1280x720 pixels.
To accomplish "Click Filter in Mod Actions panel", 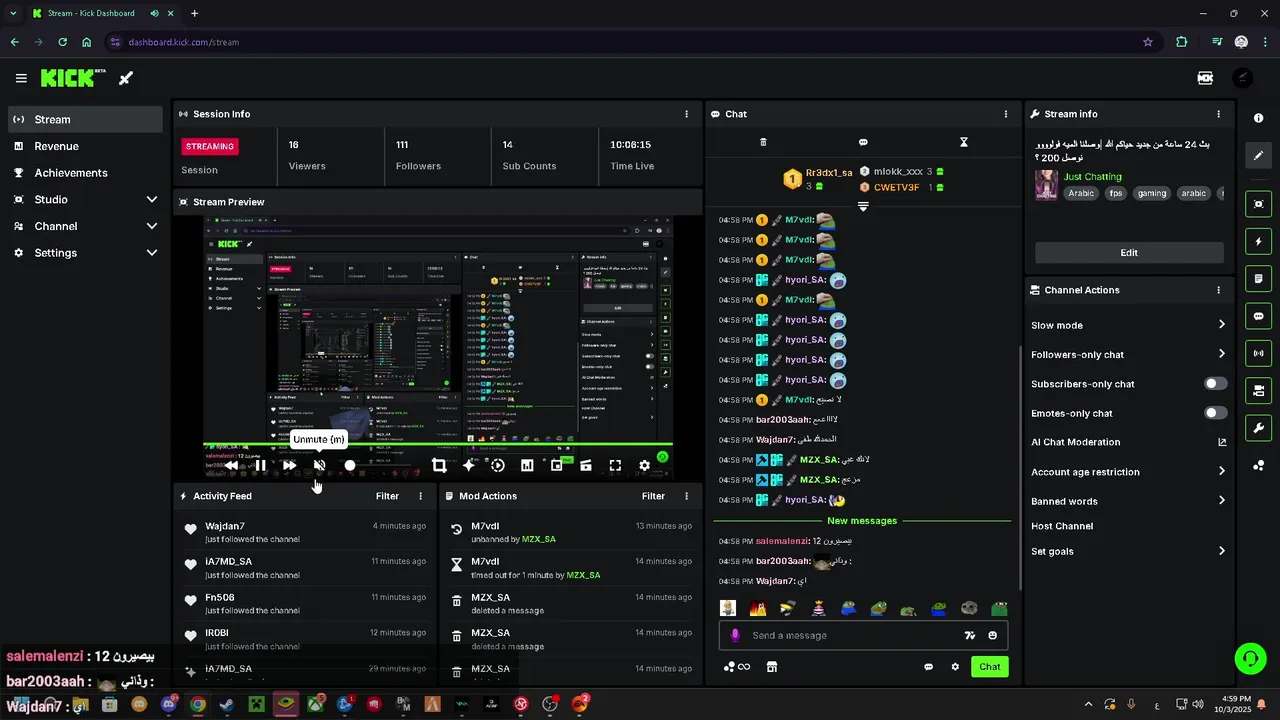I will [653, 496].
